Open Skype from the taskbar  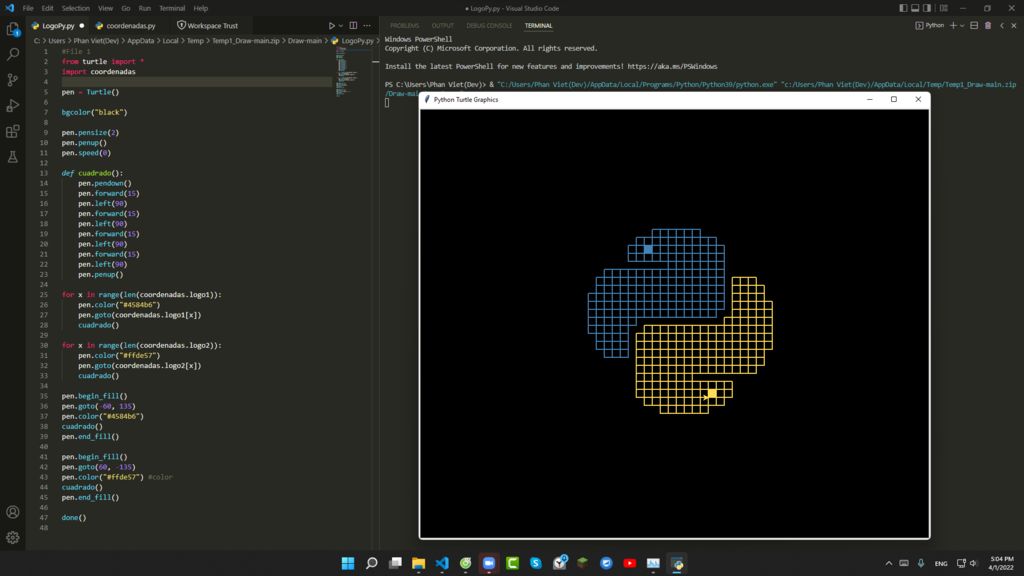536,563
